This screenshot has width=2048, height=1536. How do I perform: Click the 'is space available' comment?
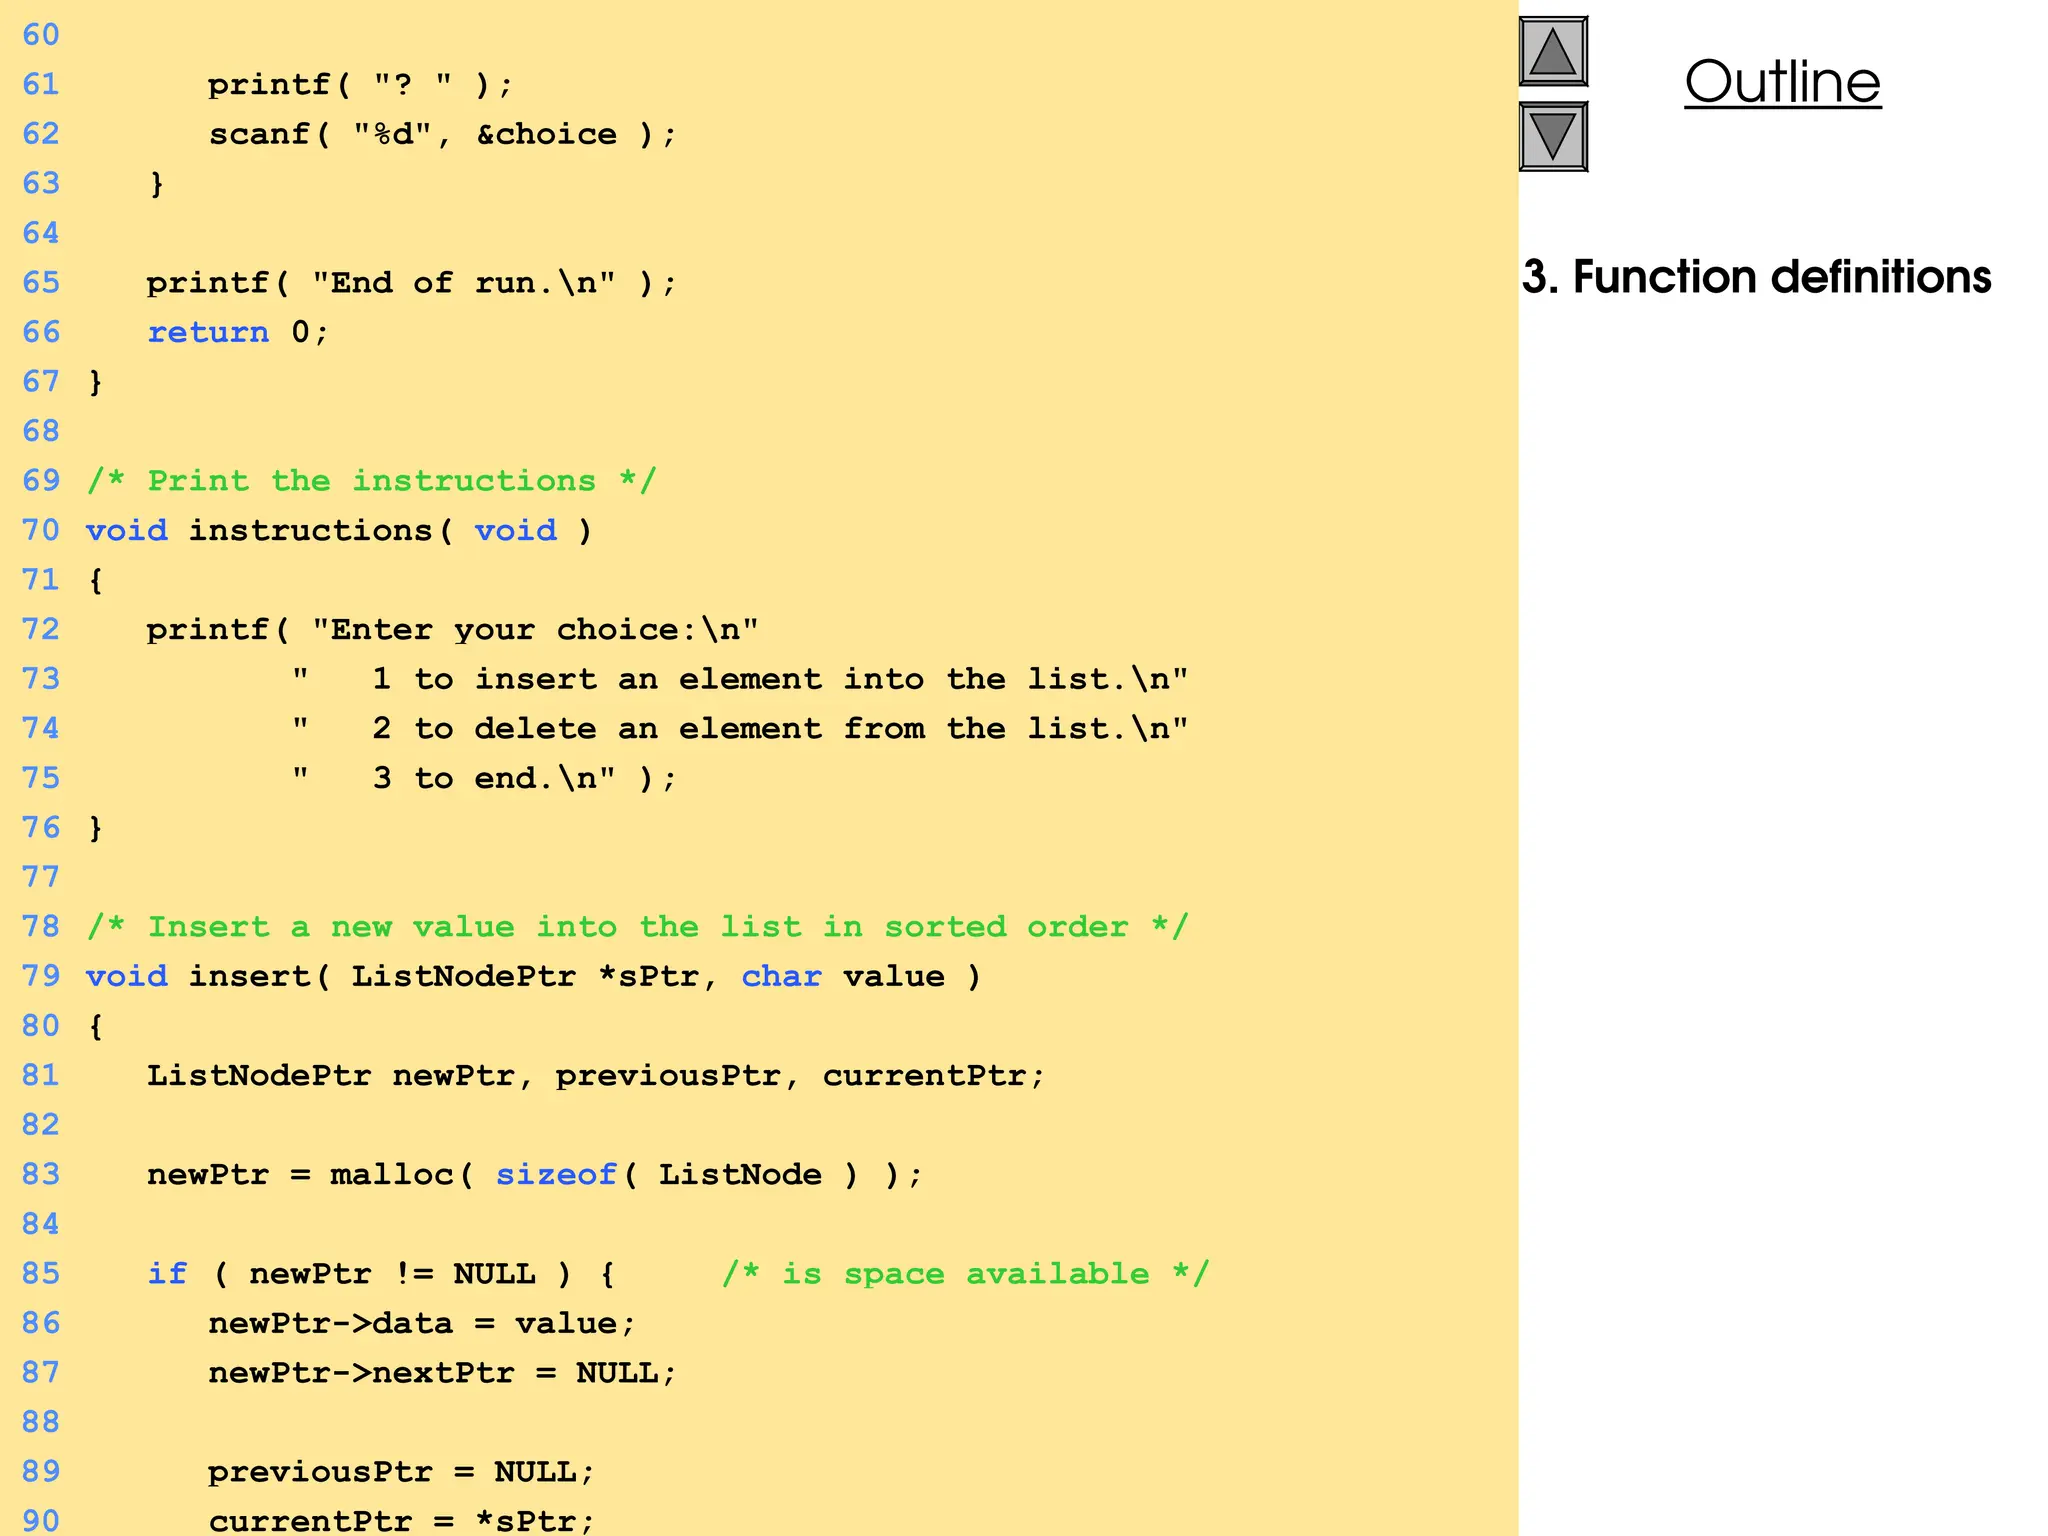[x=965, y=1274]
